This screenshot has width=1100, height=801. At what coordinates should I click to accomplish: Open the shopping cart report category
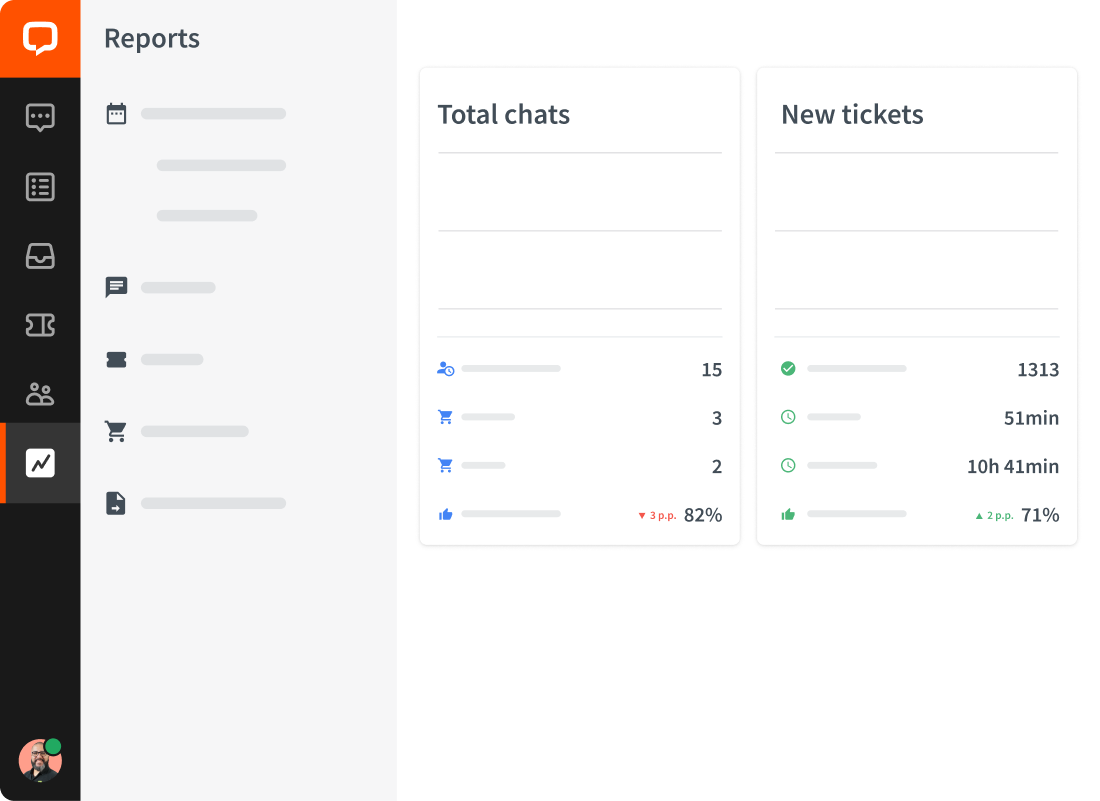[x=117, y=432]
